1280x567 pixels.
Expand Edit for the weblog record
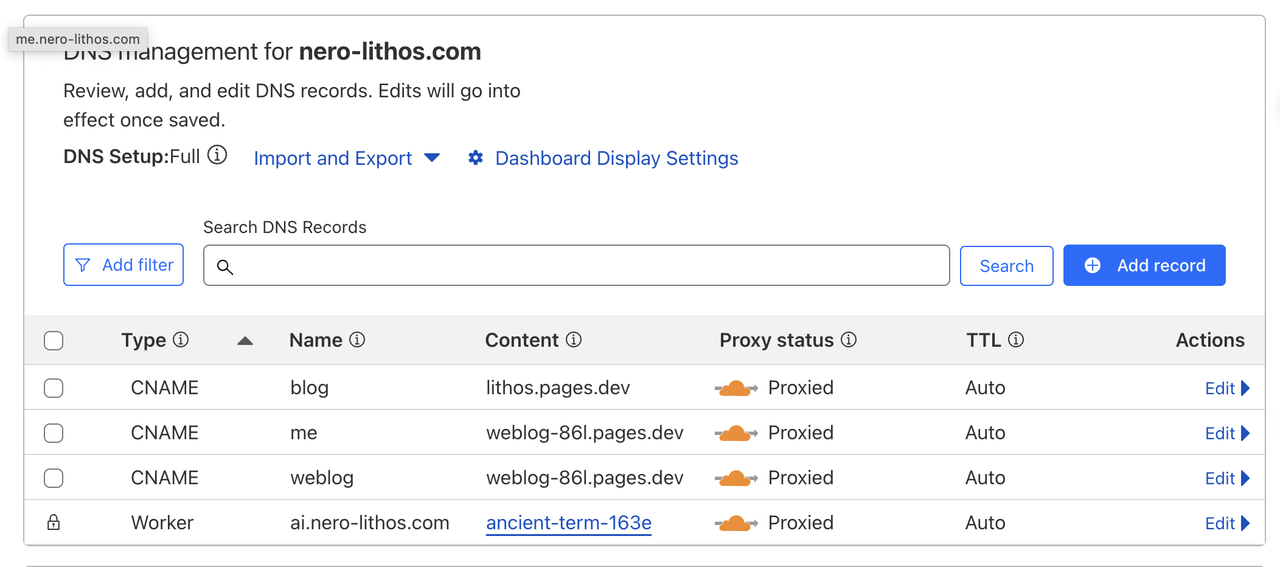1227,478
